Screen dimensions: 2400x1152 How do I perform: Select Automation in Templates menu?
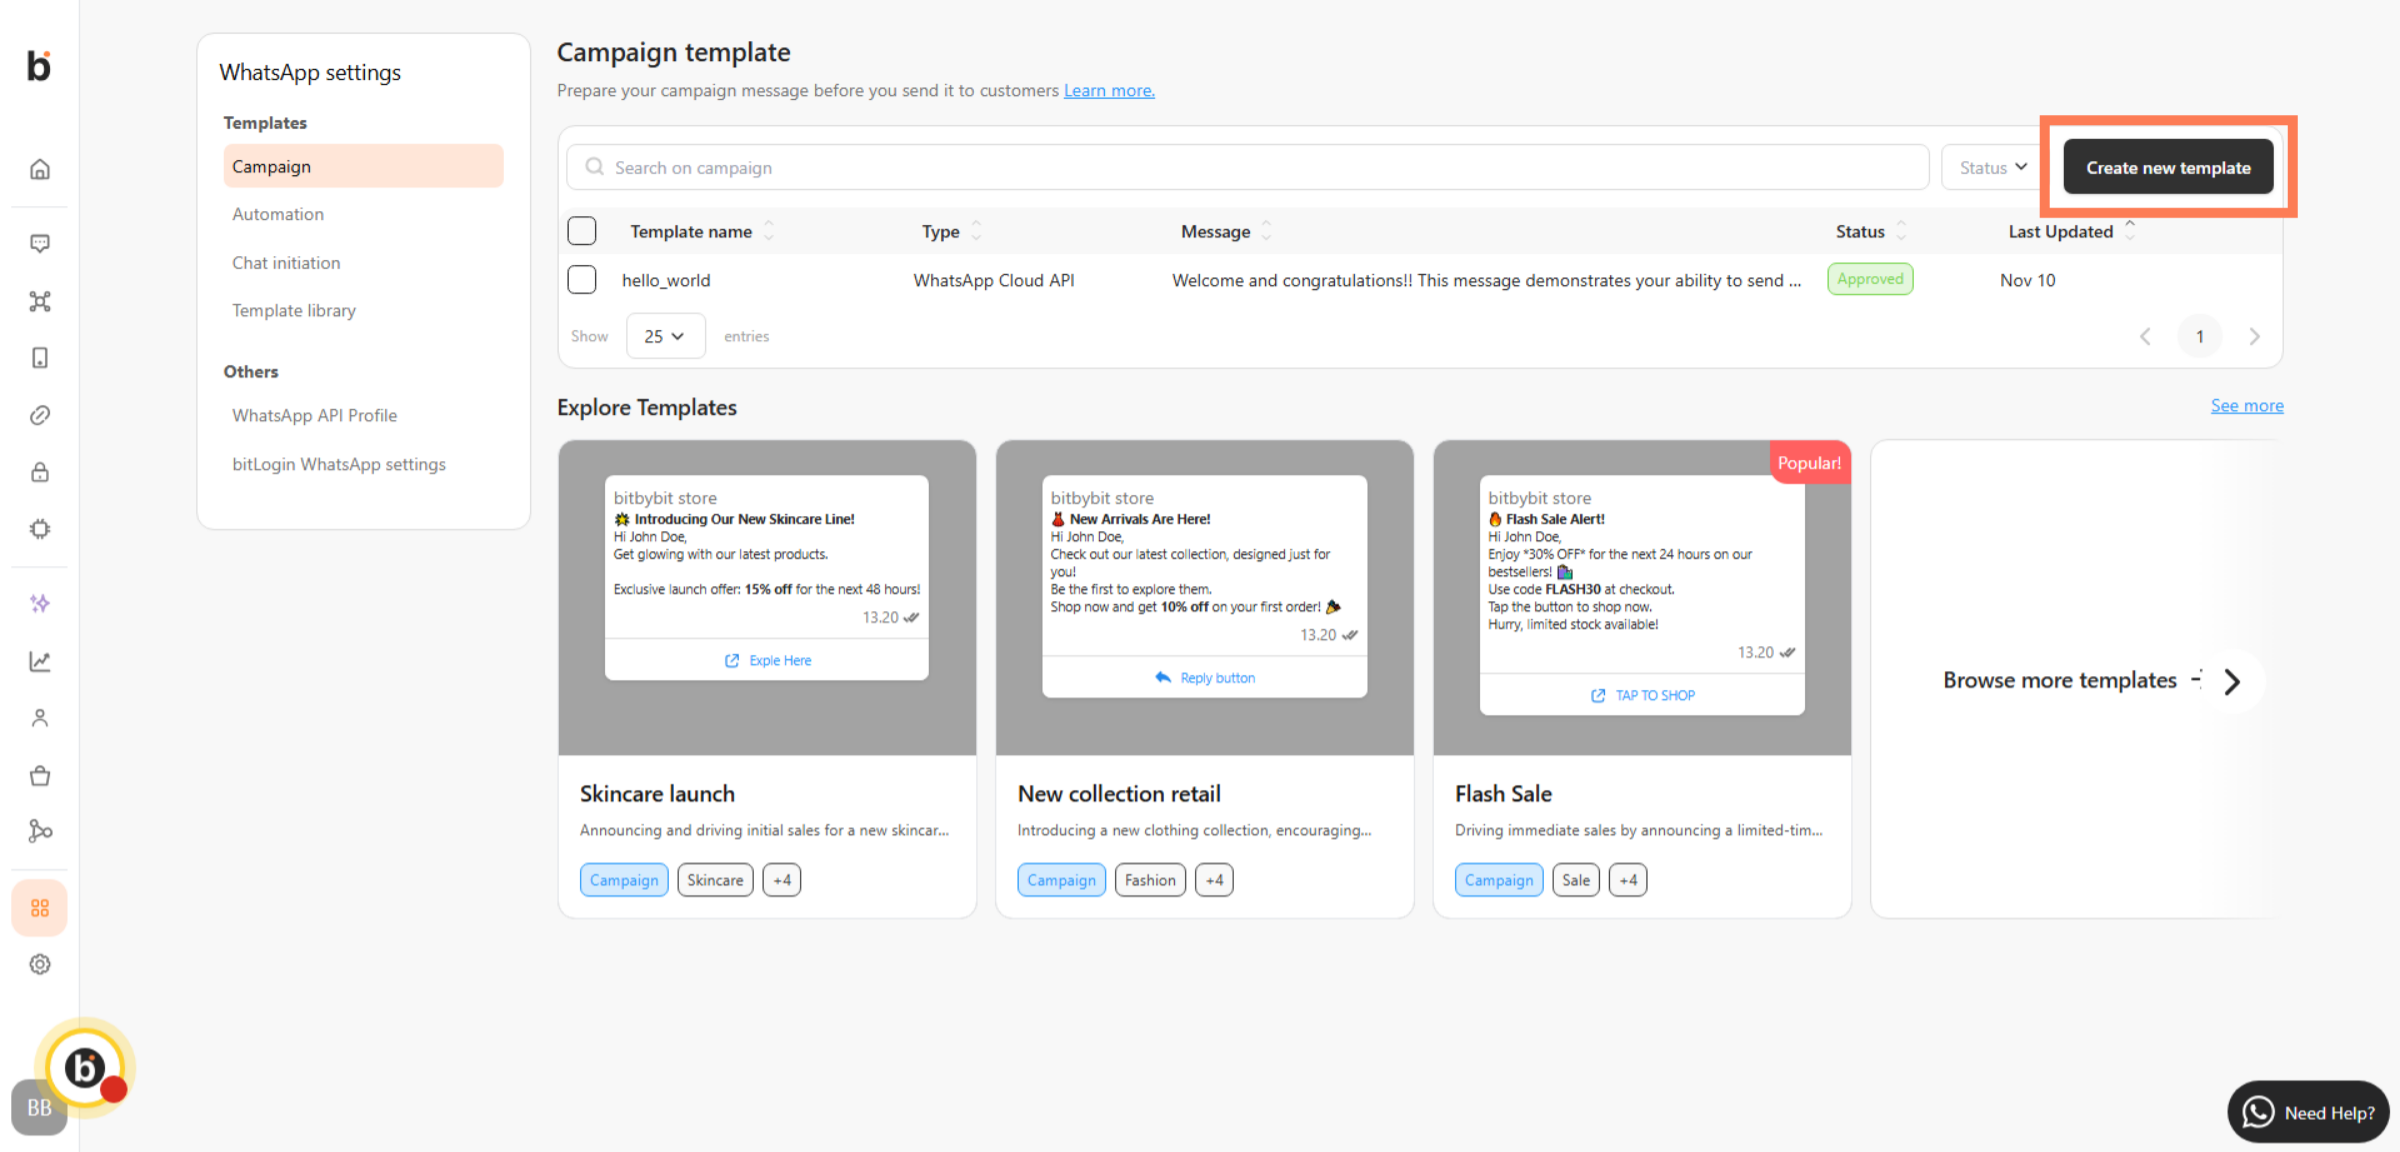(x=278, y=214)
